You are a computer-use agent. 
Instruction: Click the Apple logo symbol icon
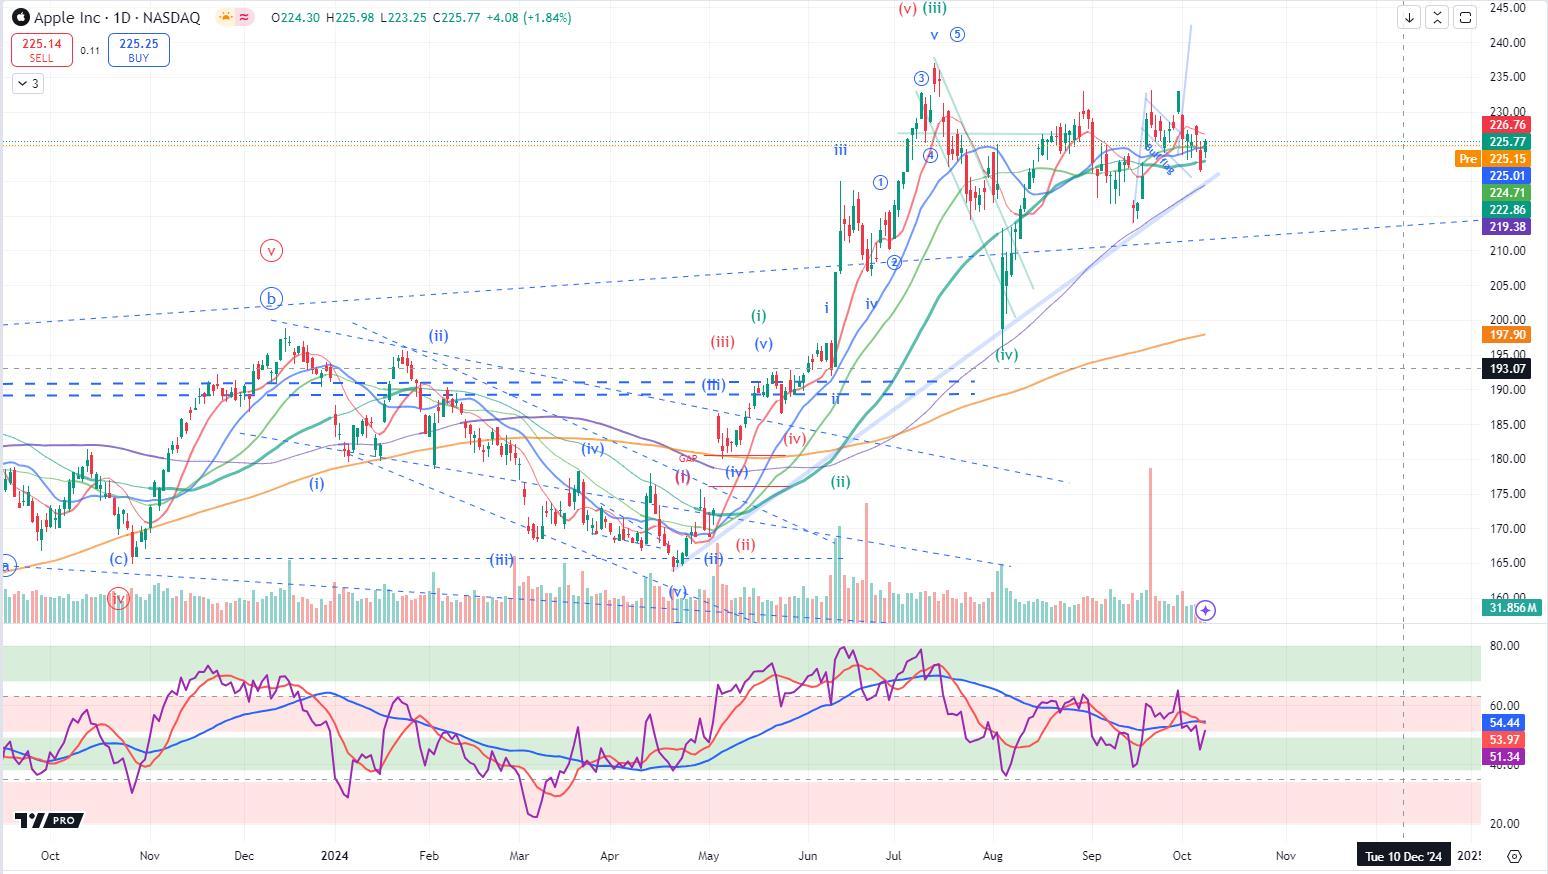[20, 17]
